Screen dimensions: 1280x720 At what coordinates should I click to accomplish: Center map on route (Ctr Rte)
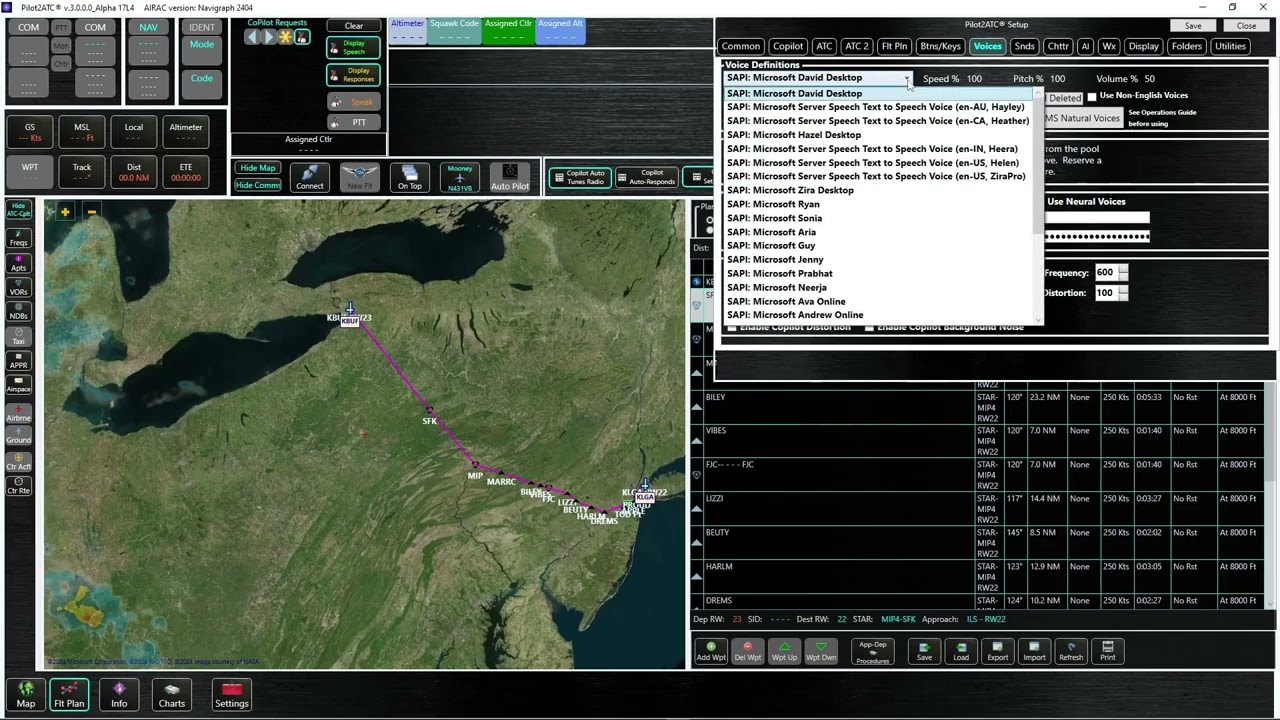(18, 485)
